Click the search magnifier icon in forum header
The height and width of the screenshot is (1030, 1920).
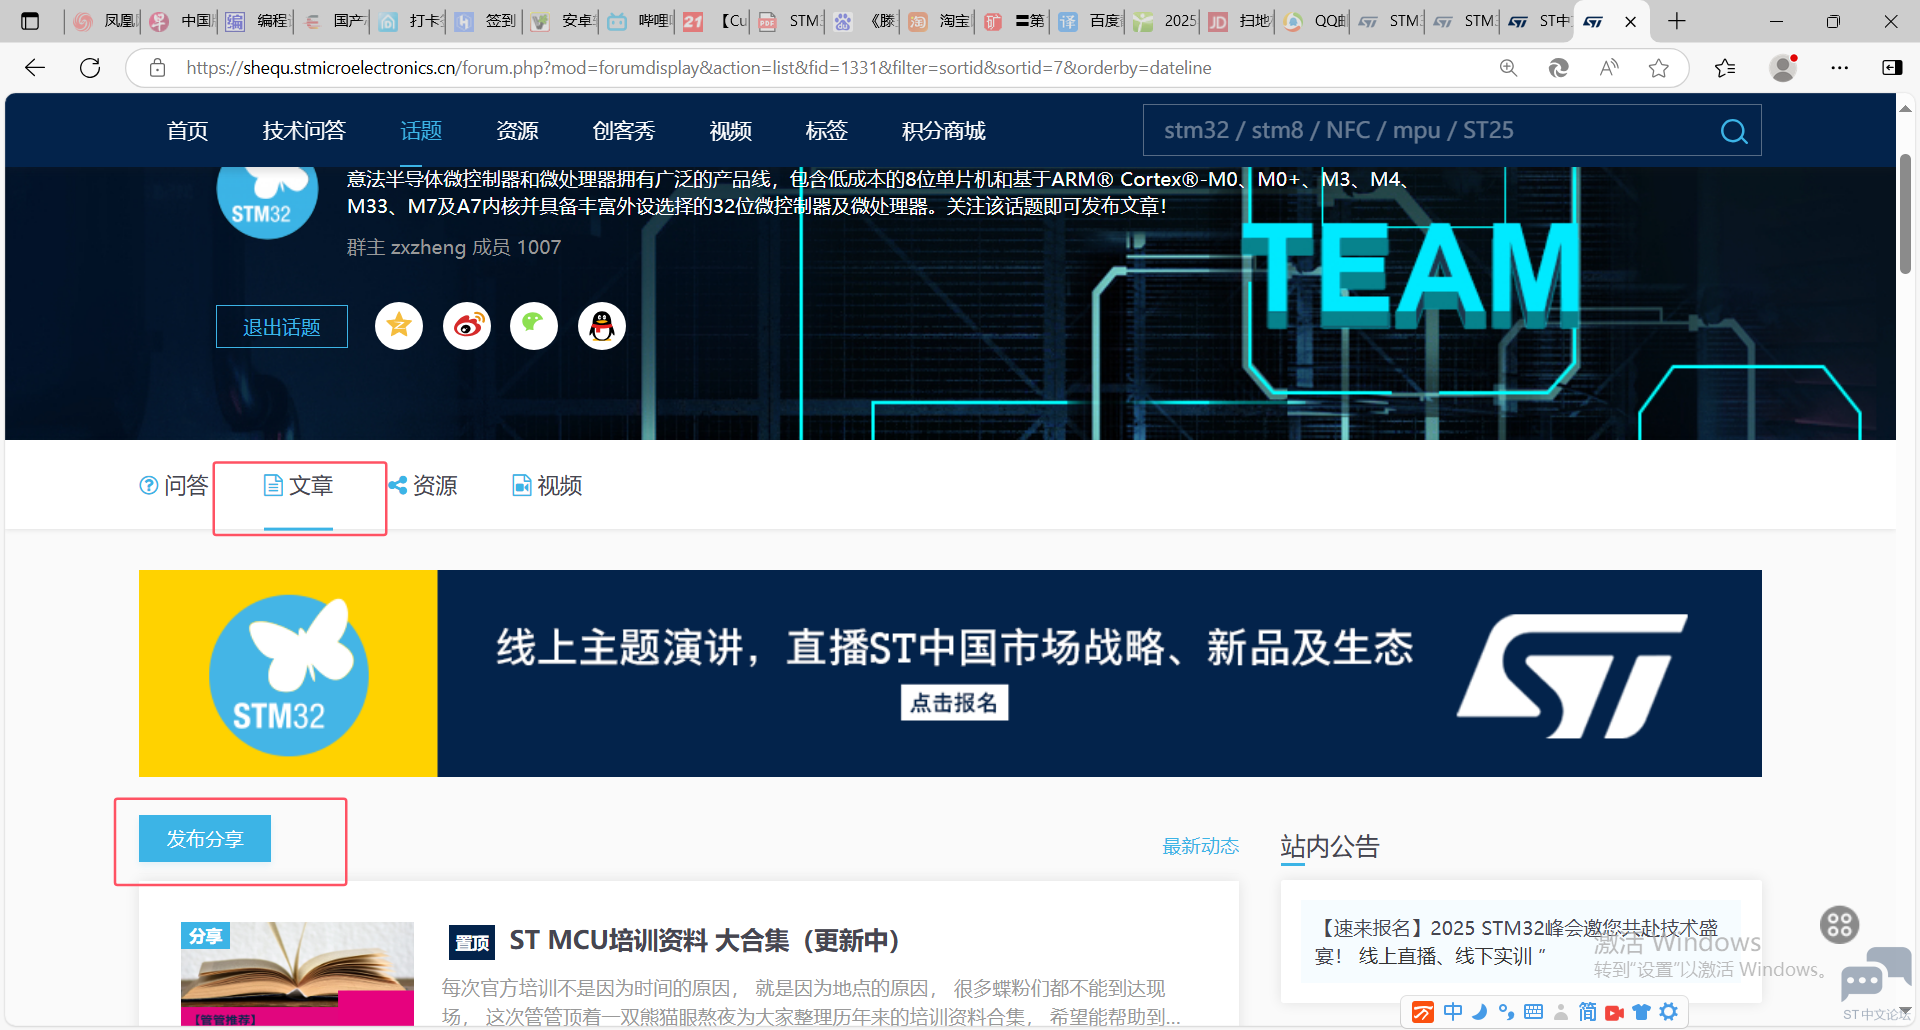(1734, 131)
